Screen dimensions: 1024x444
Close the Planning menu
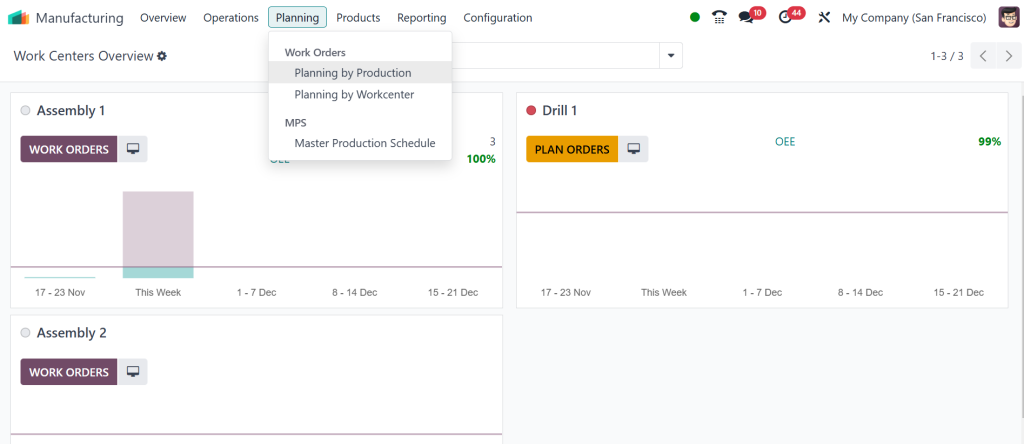[x=297, y=18]
